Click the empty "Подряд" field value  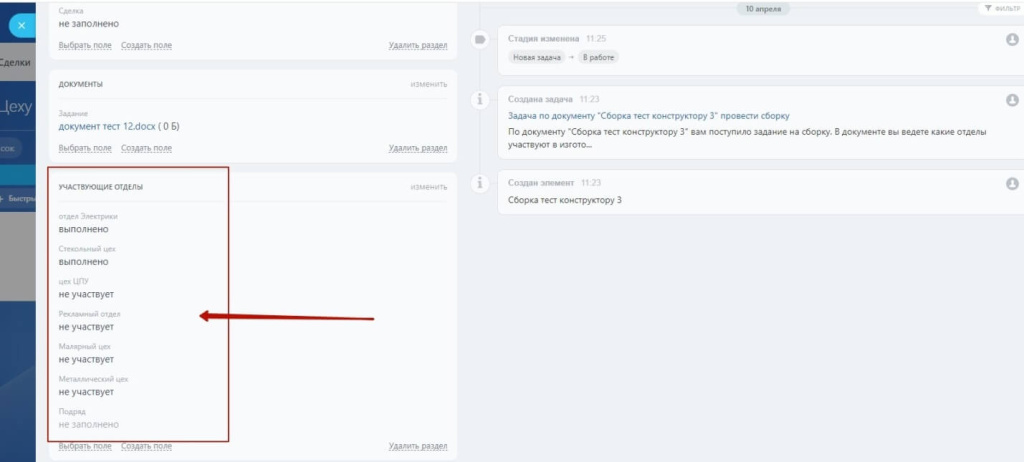pos(88,424)
